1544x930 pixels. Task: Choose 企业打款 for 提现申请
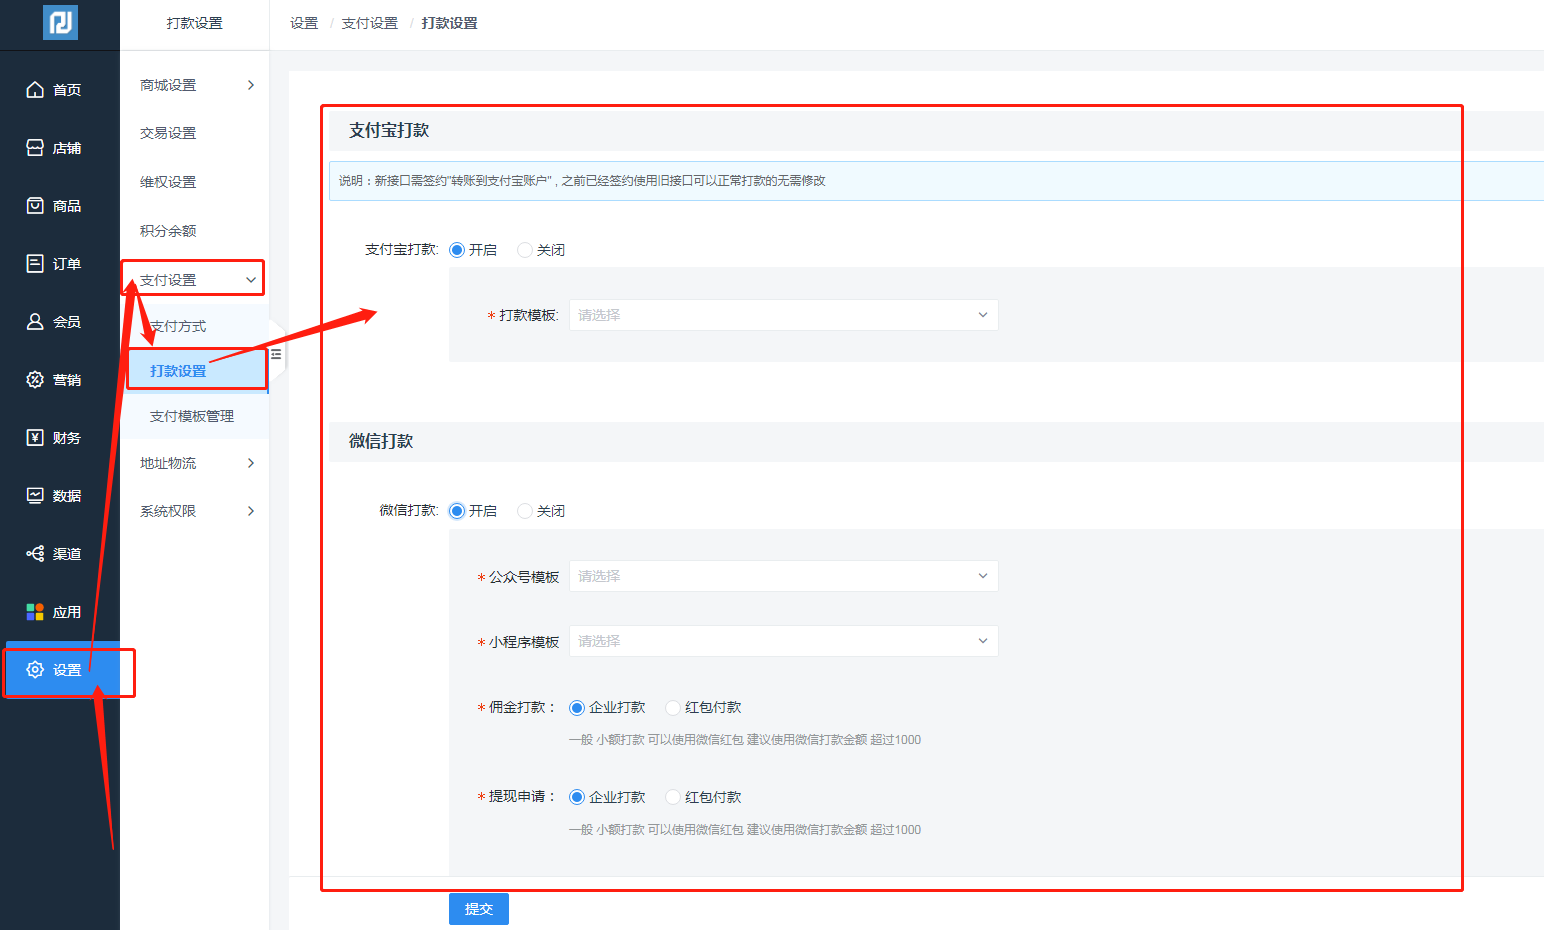[577, 797]
